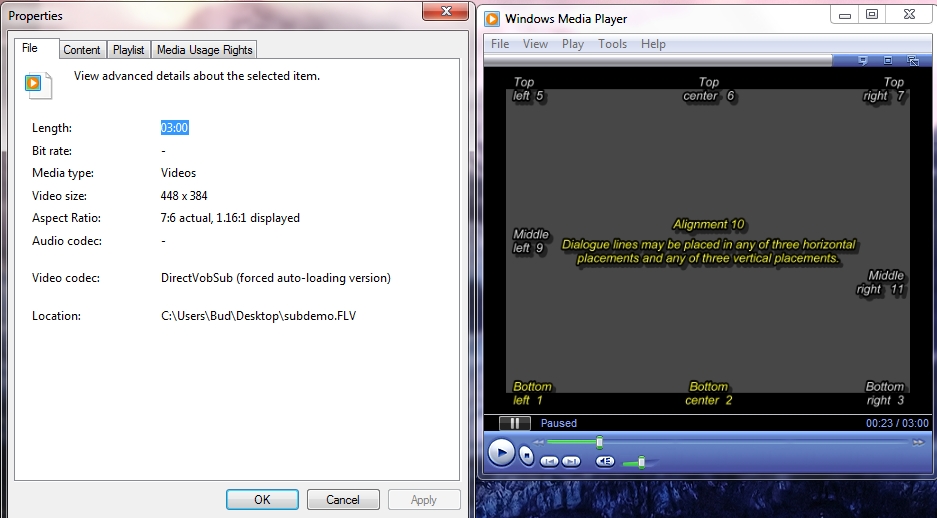The image size is (937, 518).
Task: Open the Tools menu
Action: [613, 44]
